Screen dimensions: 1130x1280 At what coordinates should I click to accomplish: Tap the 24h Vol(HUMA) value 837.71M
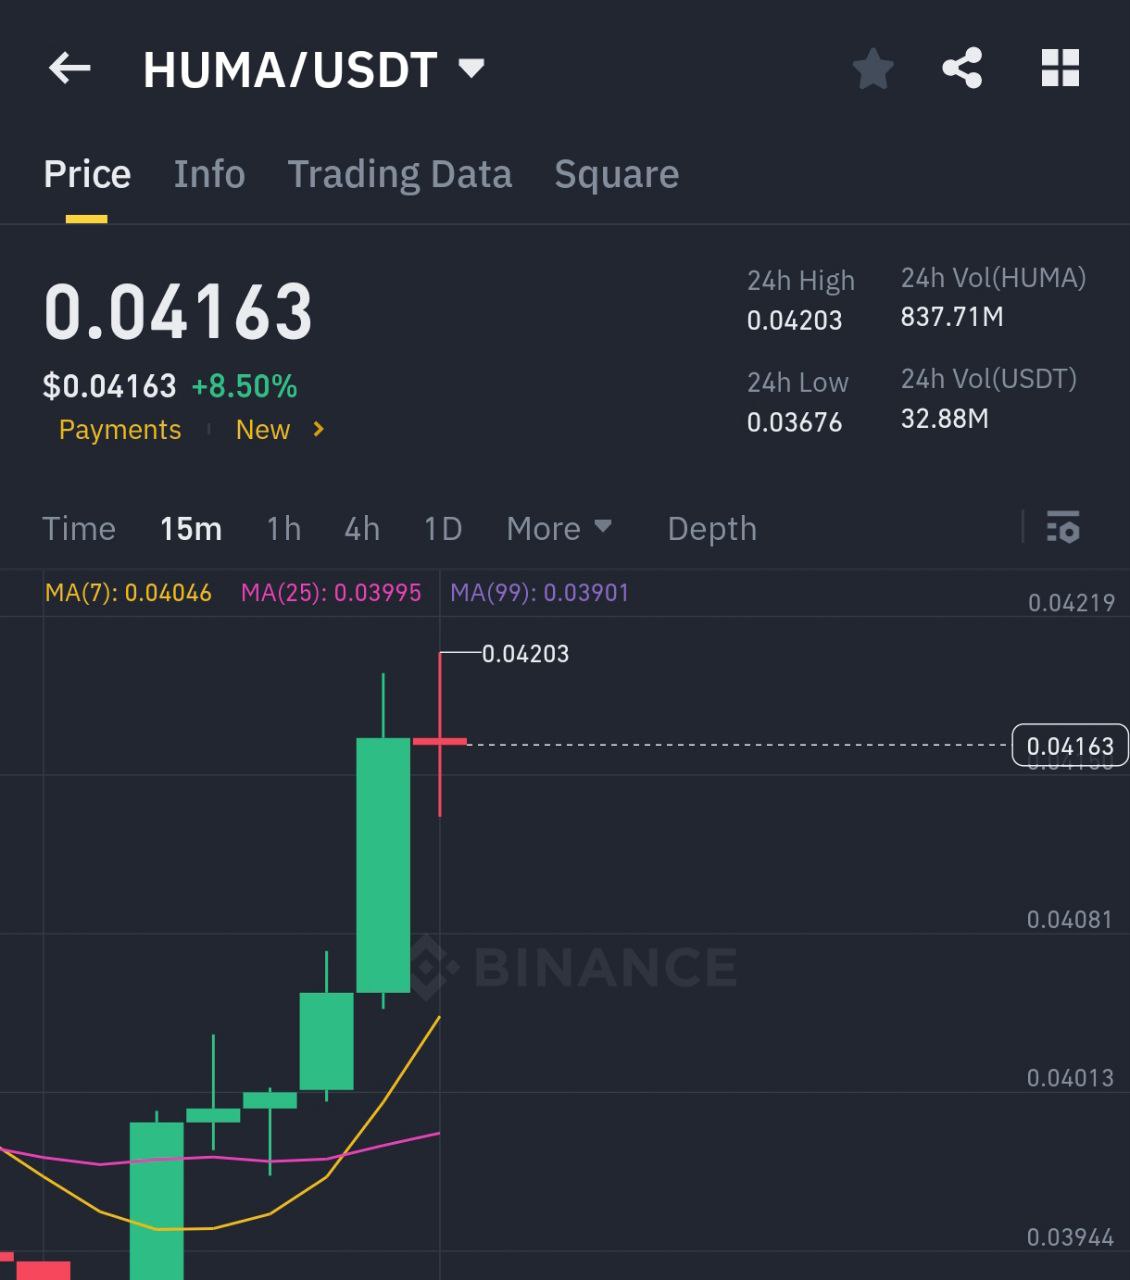pyautogui.click(x=952, y=317)
